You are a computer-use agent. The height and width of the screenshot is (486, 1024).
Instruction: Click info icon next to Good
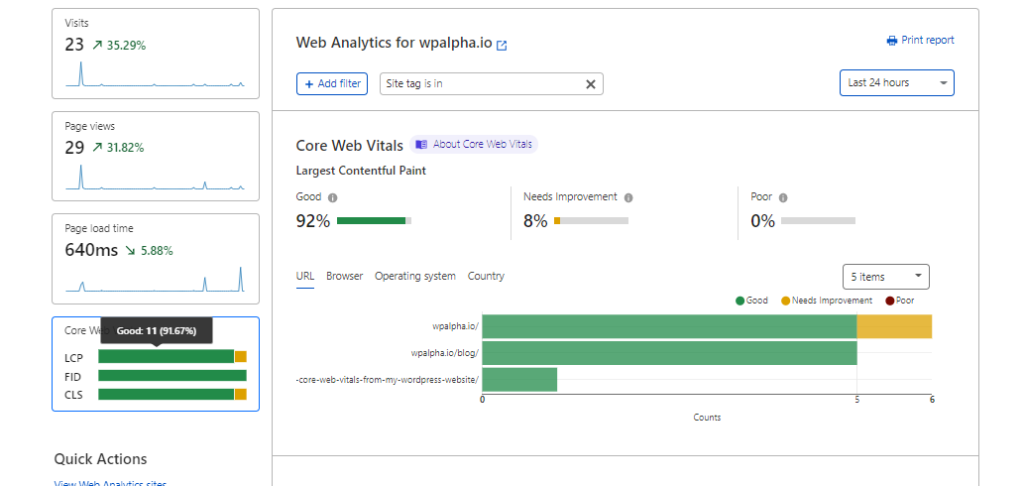pyautogui.click(x=332, y=197)
